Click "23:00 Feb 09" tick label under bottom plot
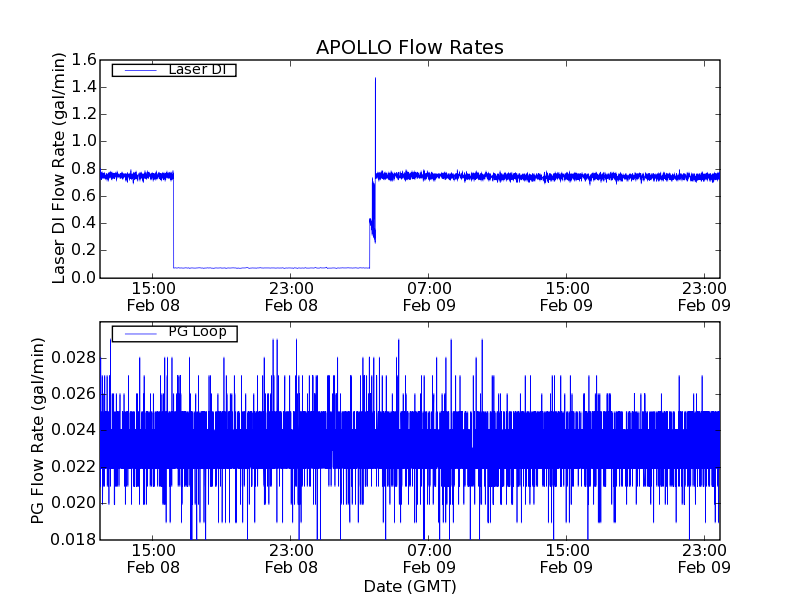Viewport: 800px width, 600px height. pos(704,559)
